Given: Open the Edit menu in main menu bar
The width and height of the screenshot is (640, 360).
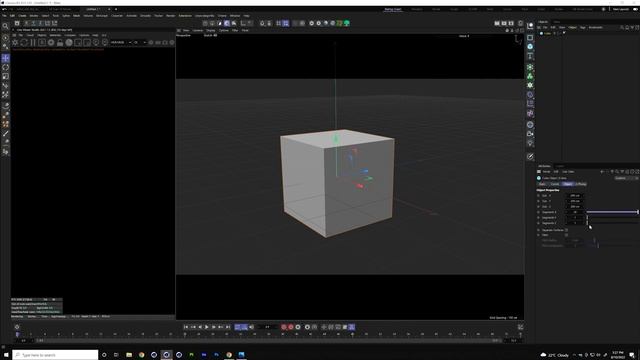Looking at the screenshot, I should [12, 16].
